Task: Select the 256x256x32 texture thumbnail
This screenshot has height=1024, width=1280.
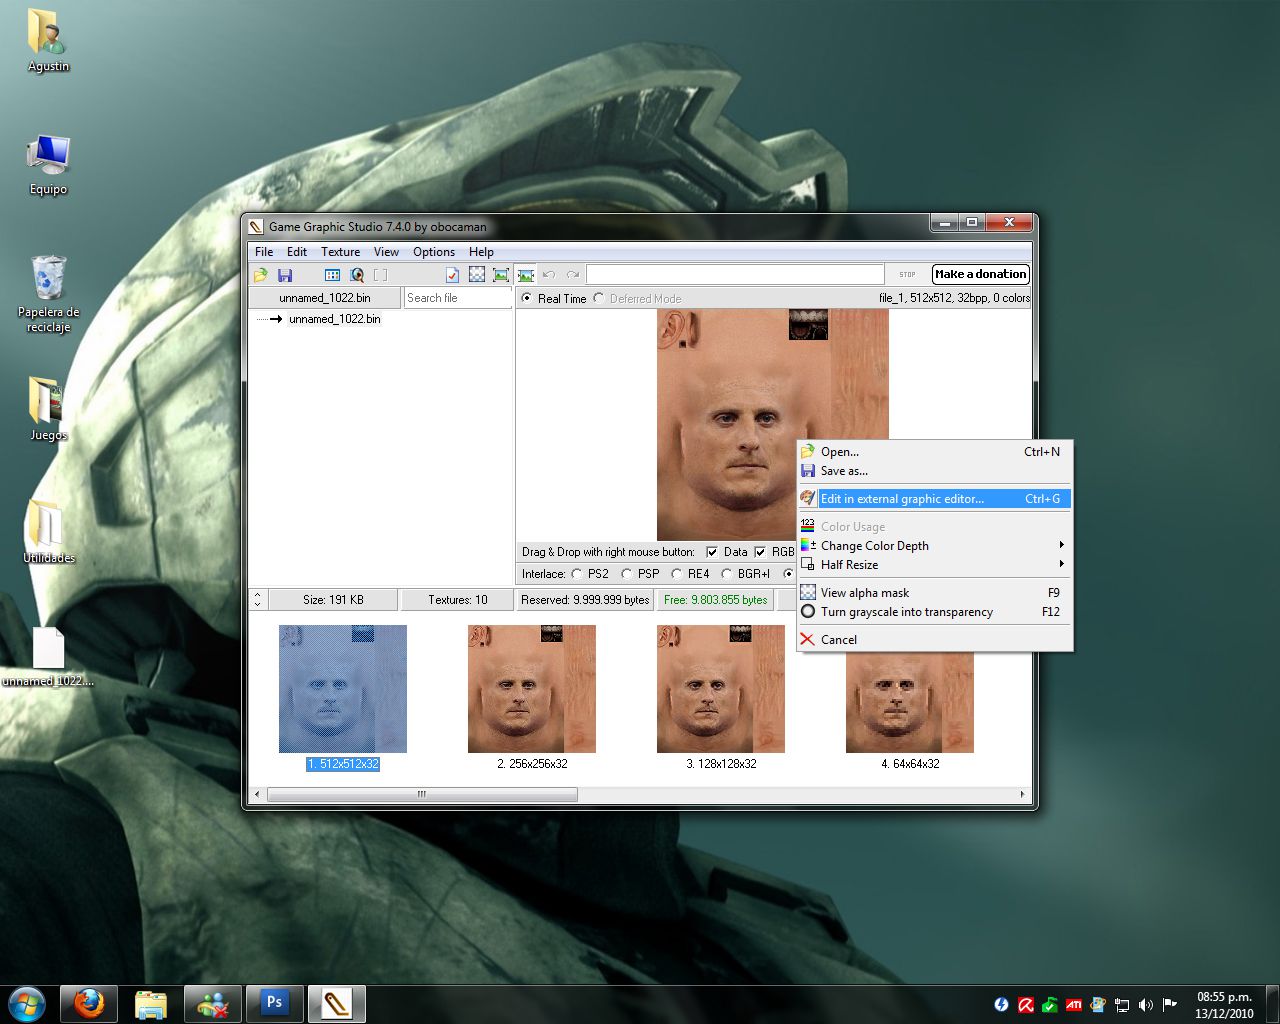Action: 532,689
